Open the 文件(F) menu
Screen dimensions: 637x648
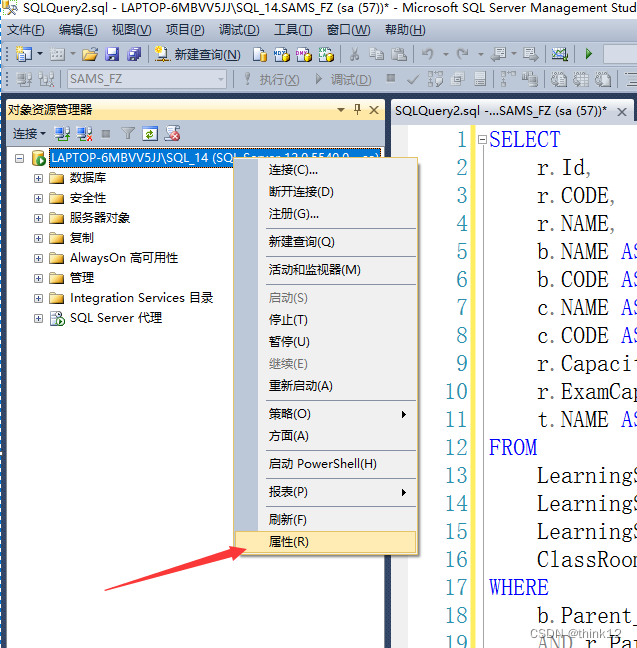(26, 30)
